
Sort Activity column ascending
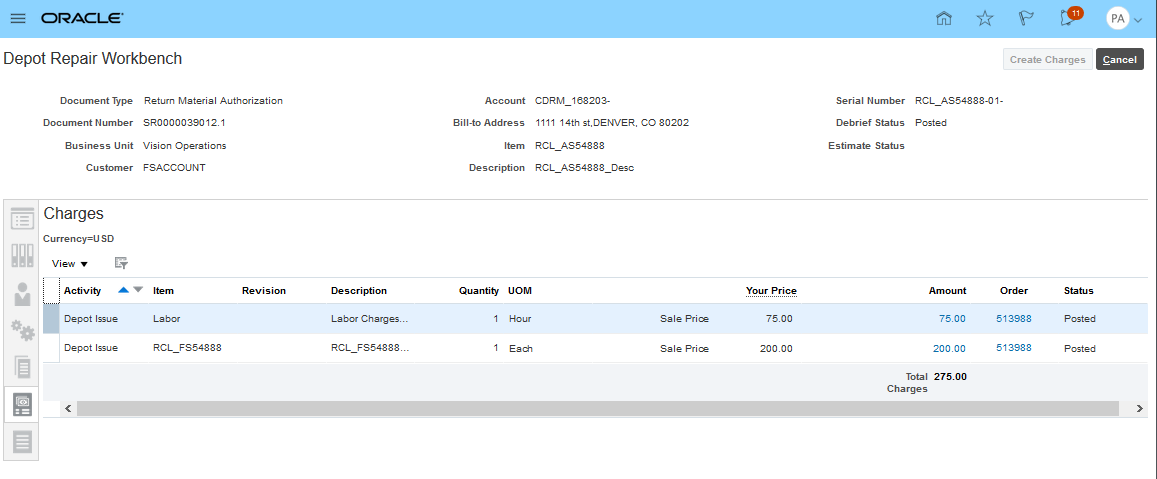pos(123,290)
